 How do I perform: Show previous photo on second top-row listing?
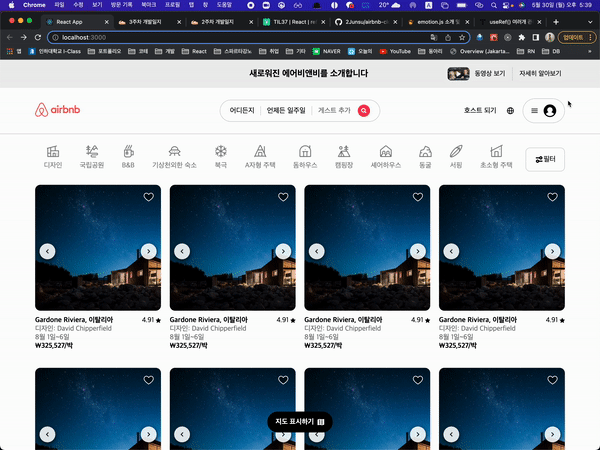(x=182, y=251)
